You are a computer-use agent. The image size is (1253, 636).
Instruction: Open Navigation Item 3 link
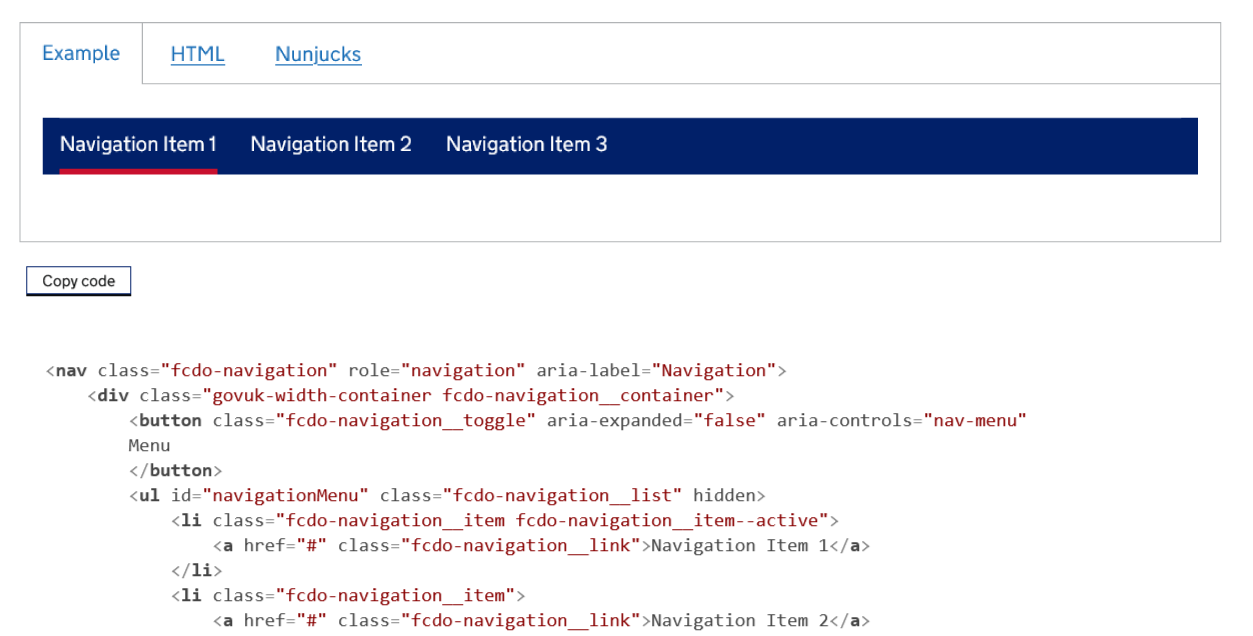click(x=526, y=144)
